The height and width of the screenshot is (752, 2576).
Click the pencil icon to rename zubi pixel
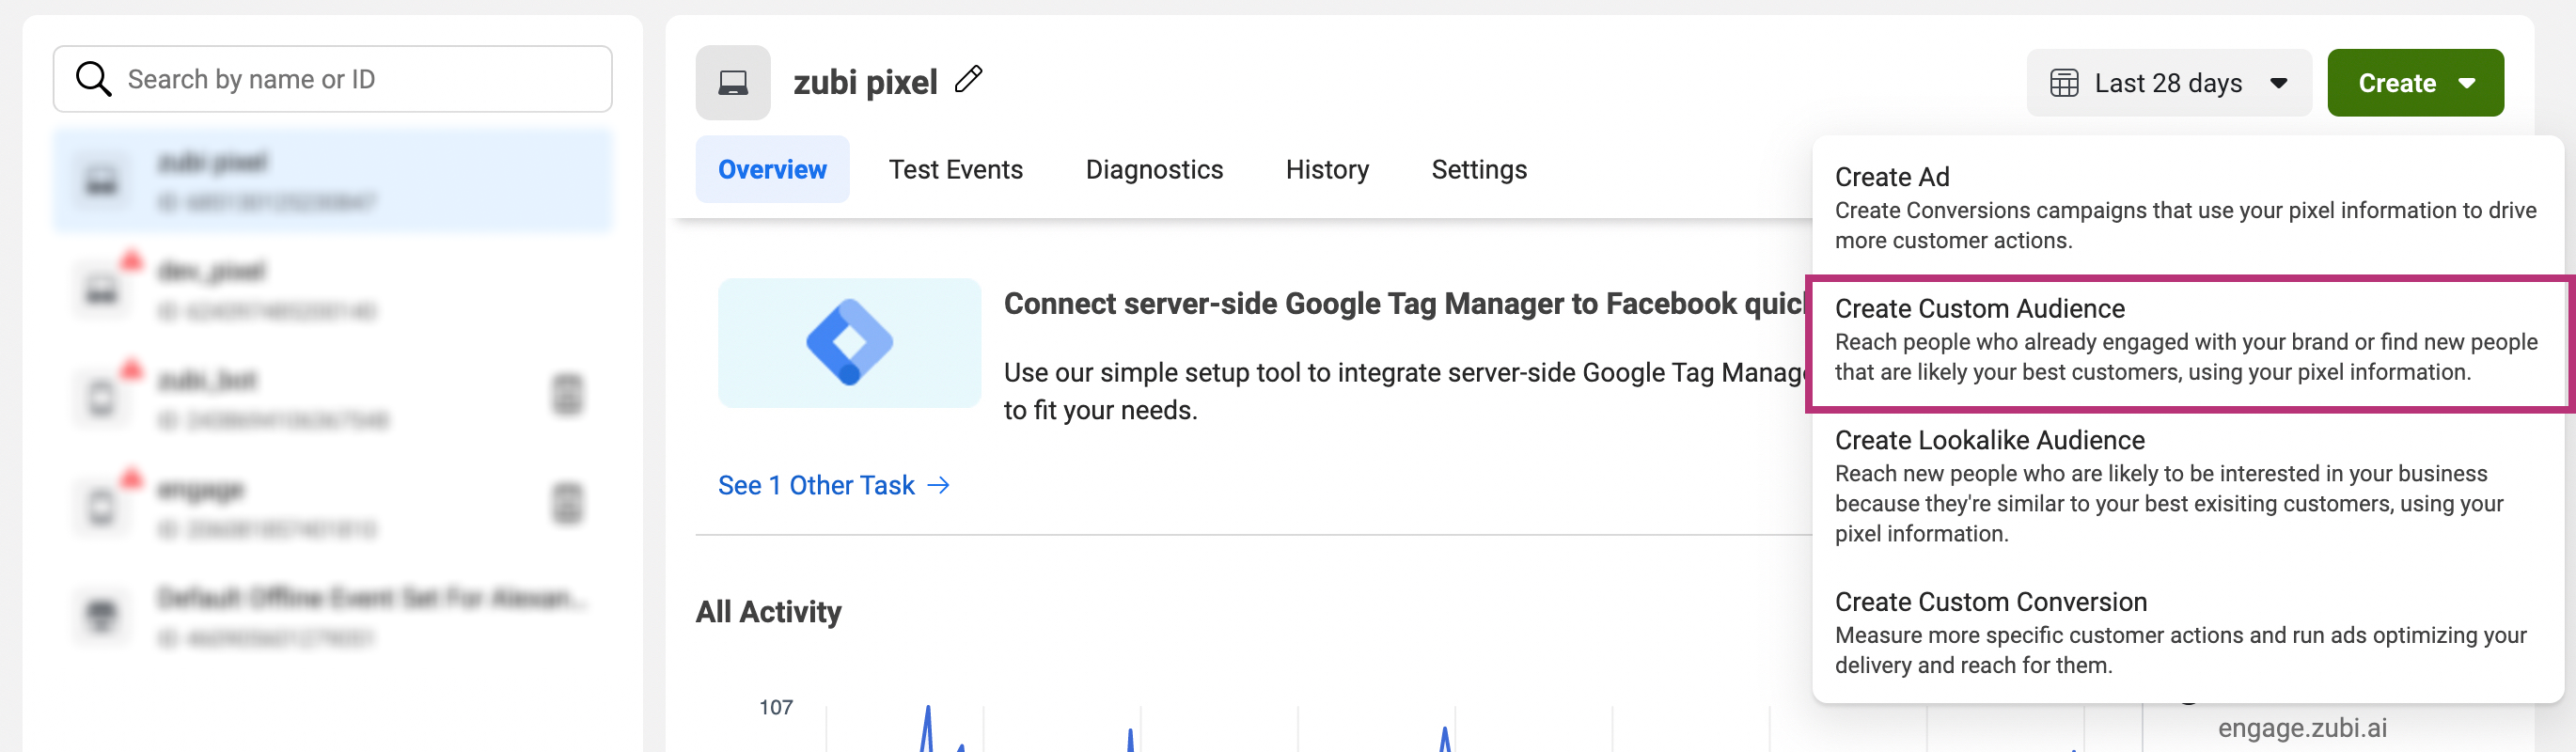968,79
